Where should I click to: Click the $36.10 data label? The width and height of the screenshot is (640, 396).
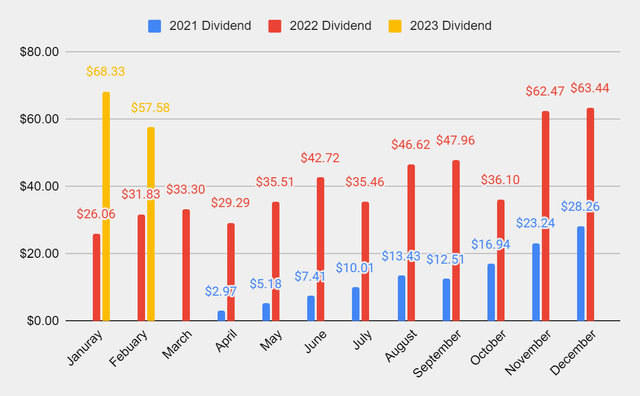[x=500, y=180]
